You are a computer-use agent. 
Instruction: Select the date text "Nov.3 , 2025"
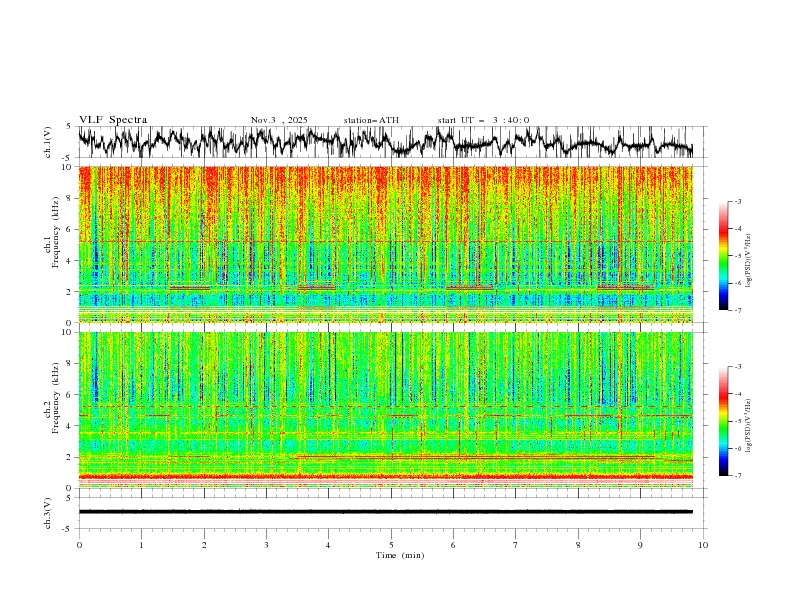pyautogui.click(x=279, y=120)
